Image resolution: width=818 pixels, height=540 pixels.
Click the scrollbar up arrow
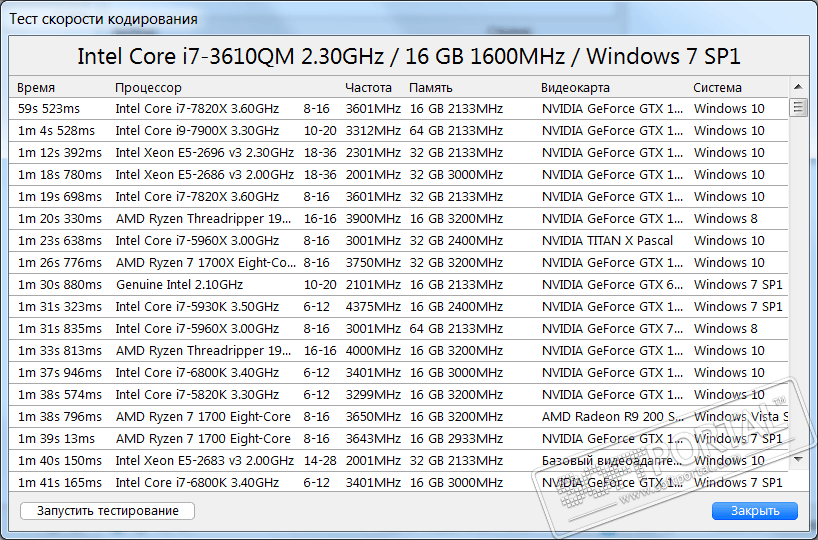[x=798, y=87]
